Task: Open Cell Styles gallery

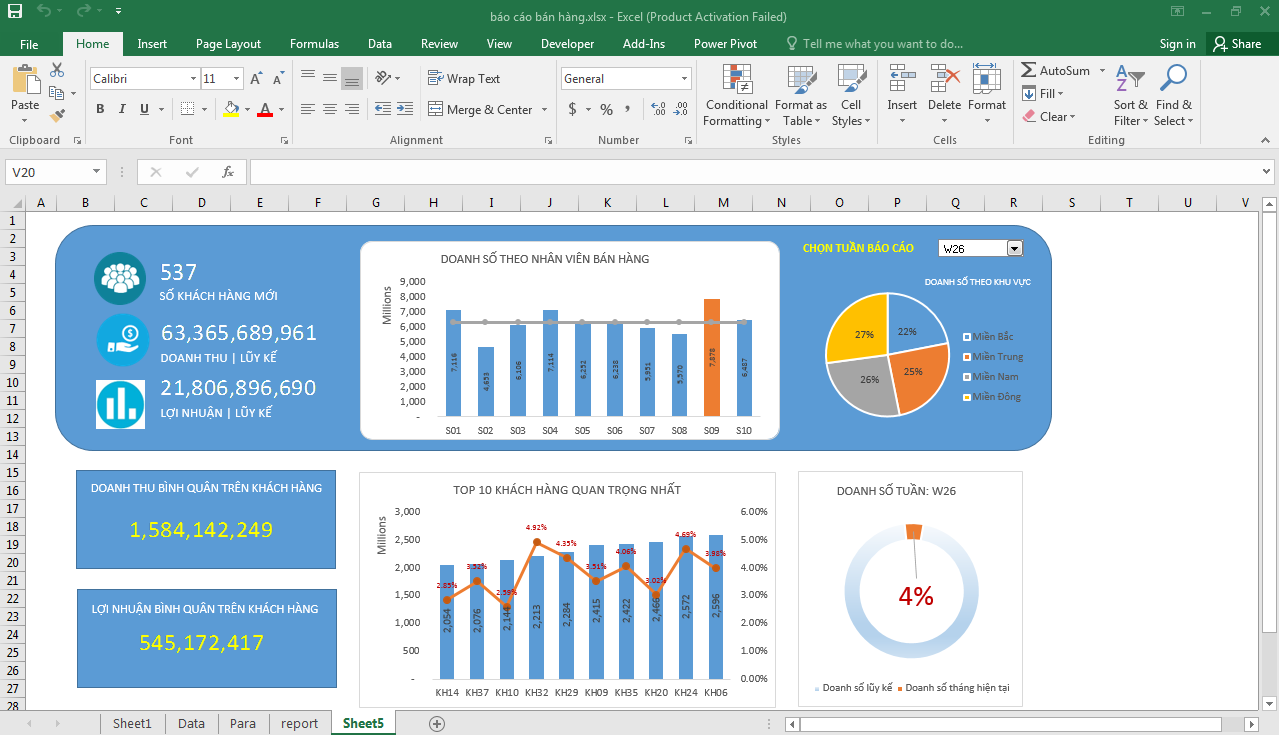Action: [851, 96]
